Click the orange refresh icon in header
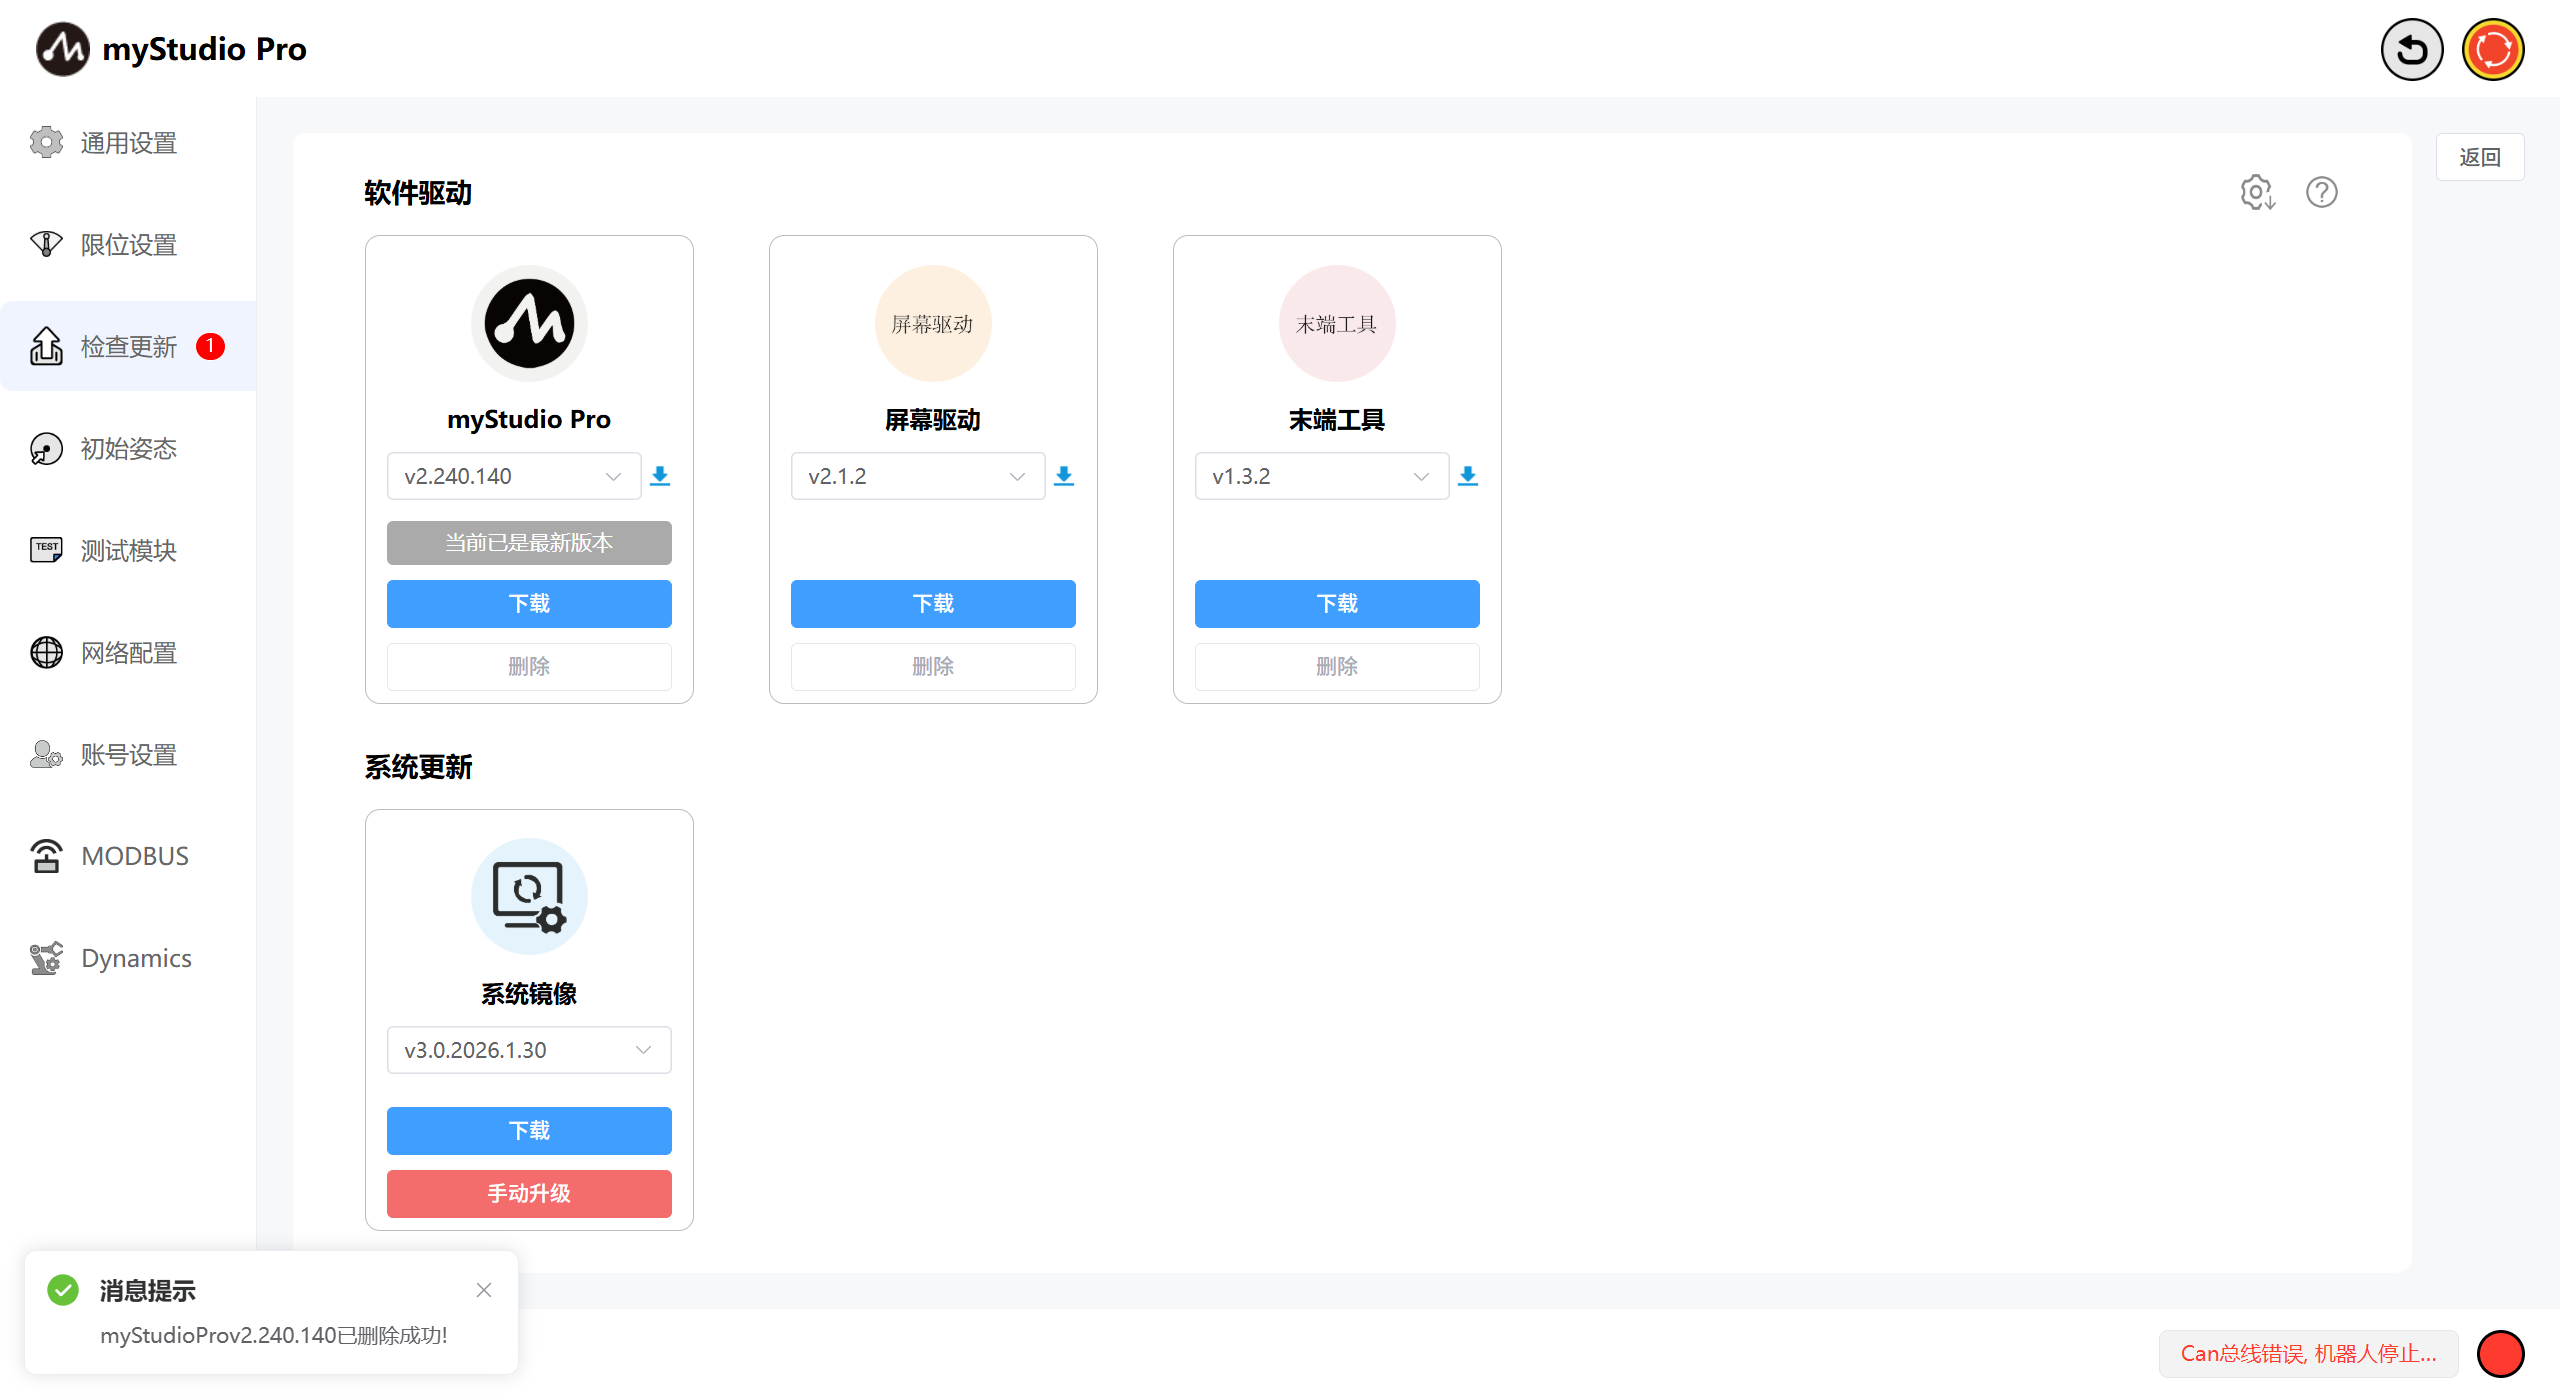Viewport: 2560px width, 1398px height. tap(2492, 50)
